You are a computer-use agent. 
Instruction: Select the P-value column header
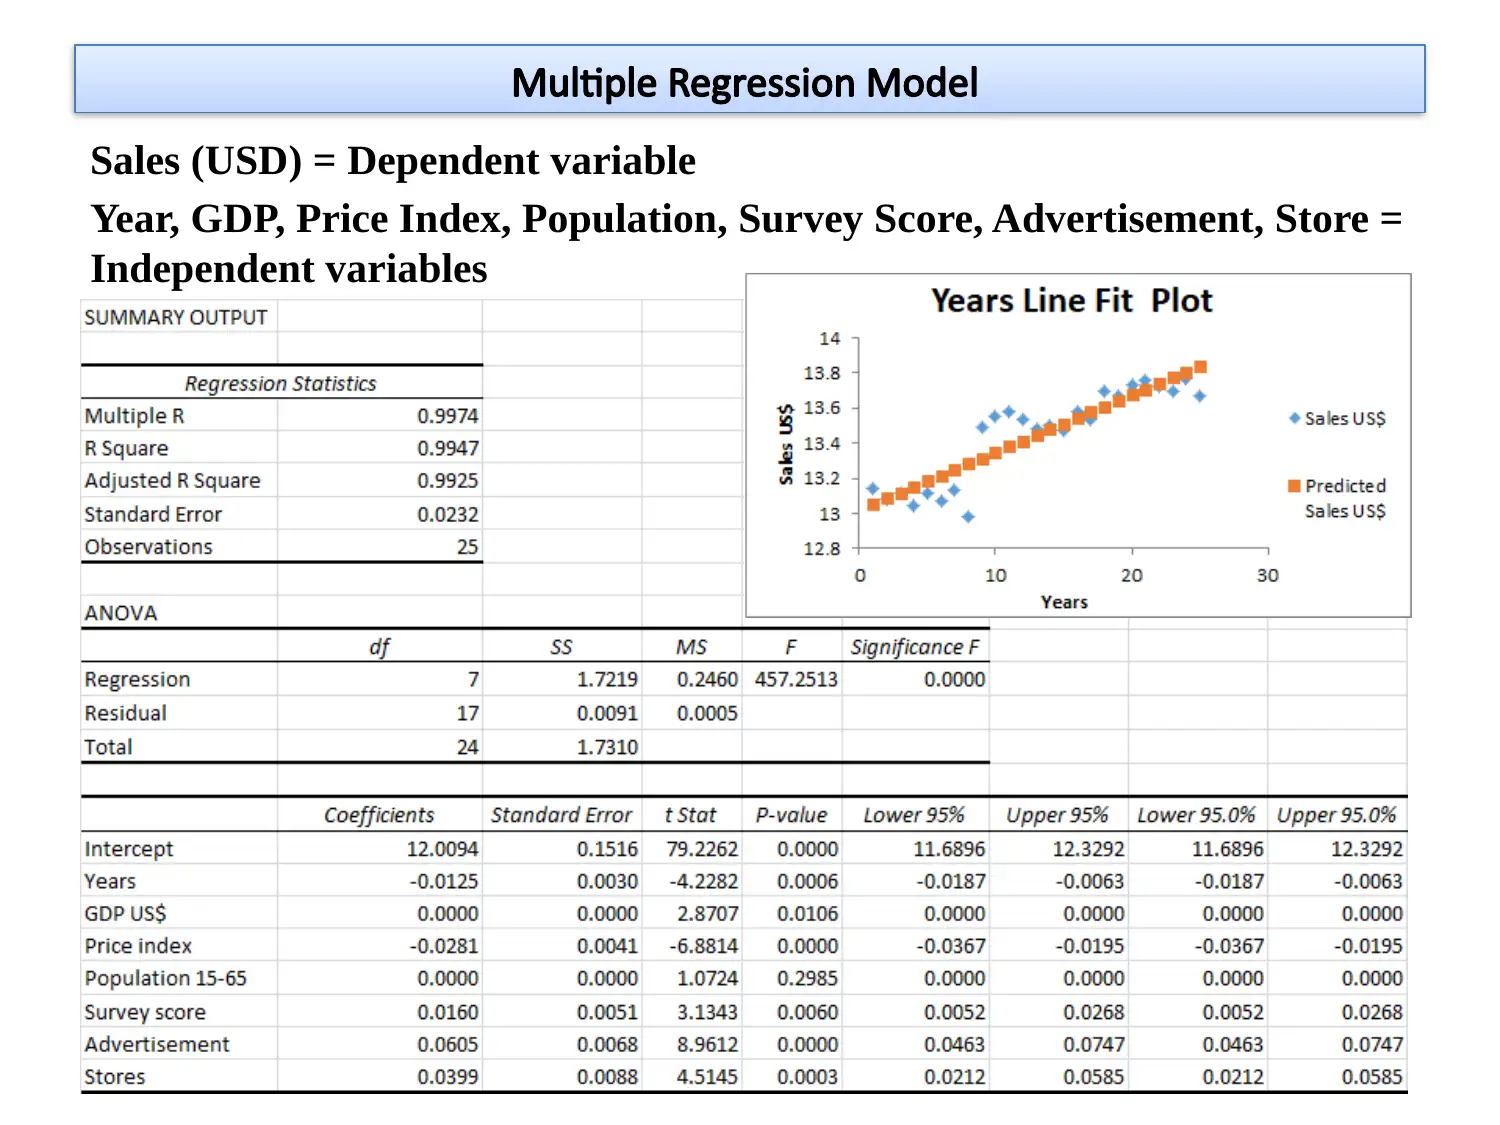coord(791,815)
